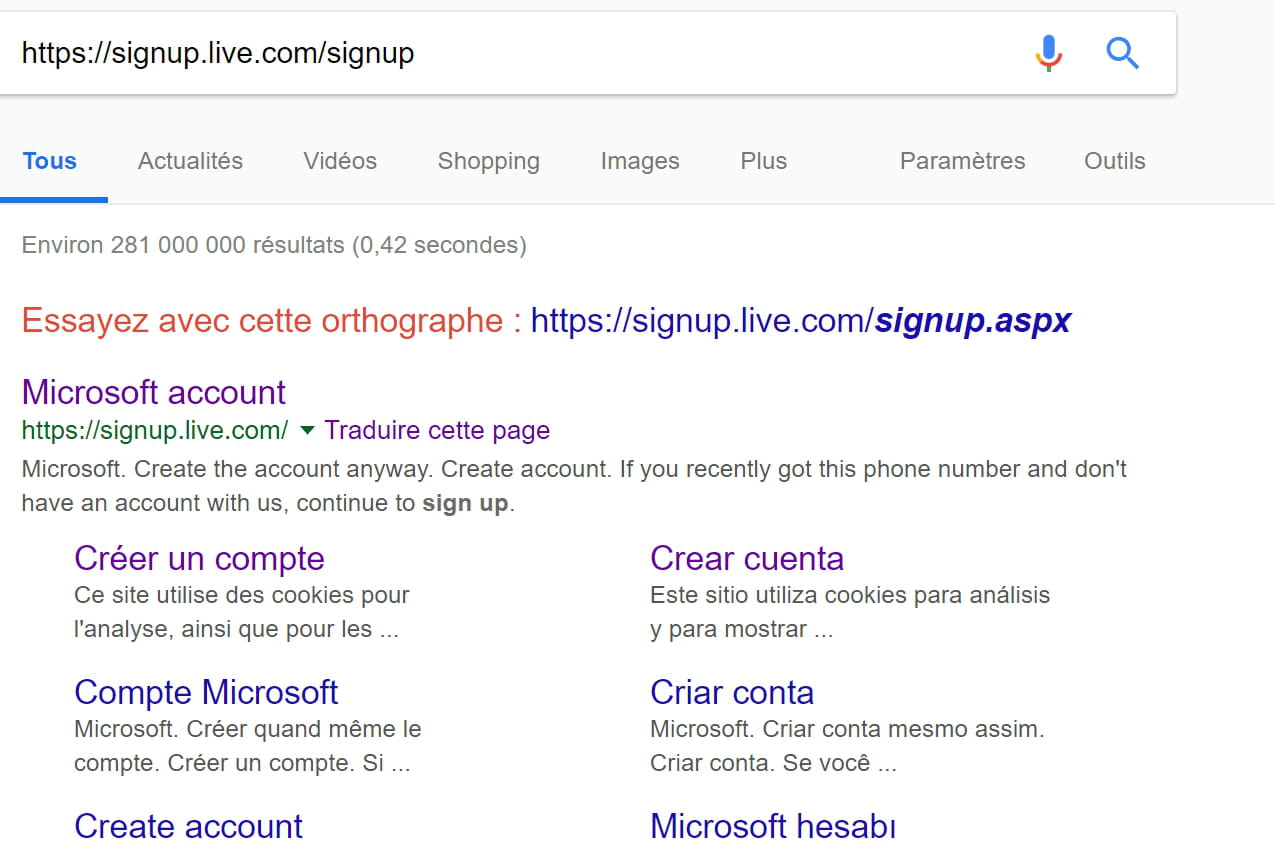The height and width of the screenshot is (846, 1275).
Task: Click the voice search microphone icon
Action: point(1048,52)
